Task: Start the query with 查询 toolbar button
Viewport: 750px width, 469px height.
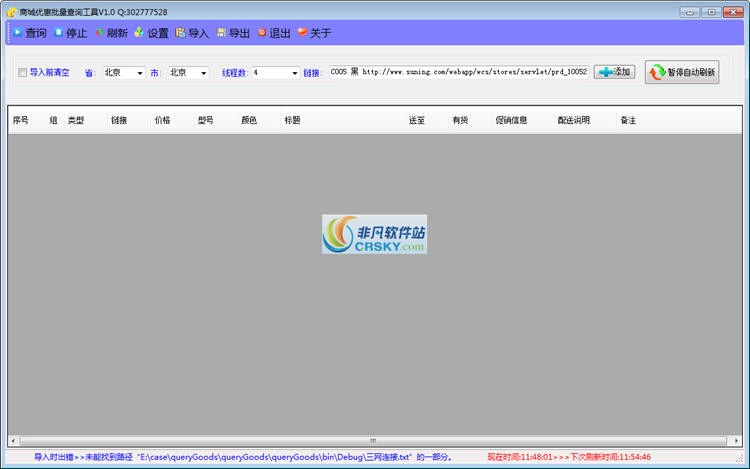Action: 30,33
